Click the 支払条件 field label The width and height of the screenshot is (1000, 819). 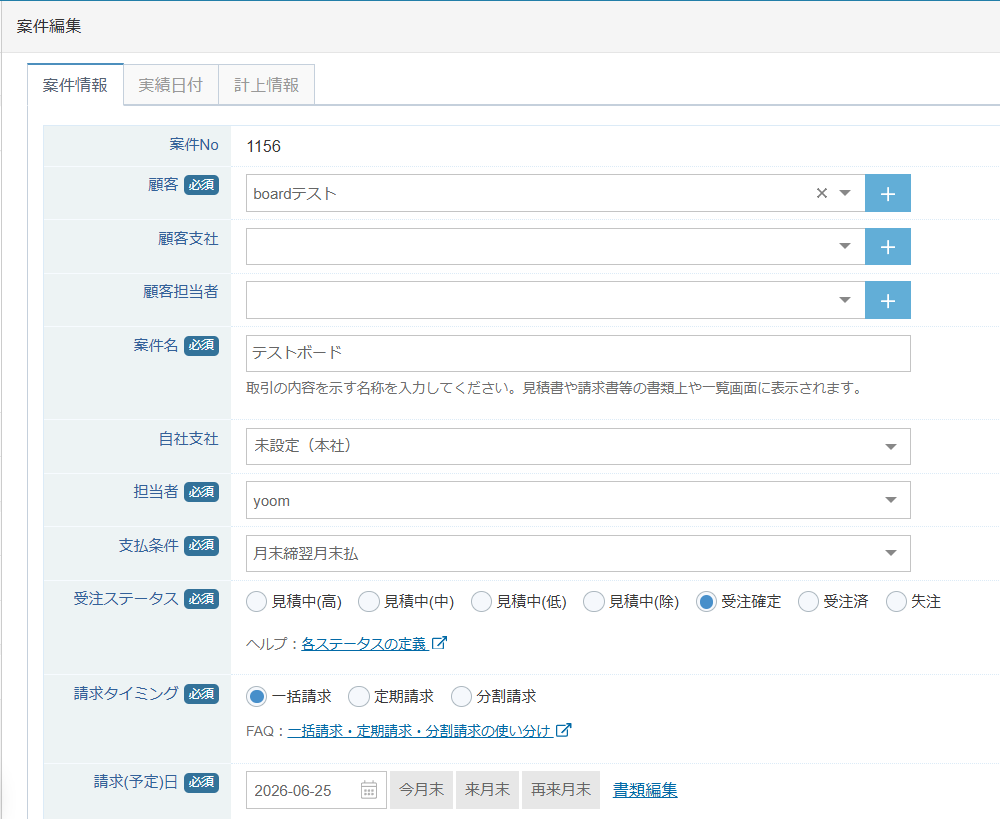(x=149, y=545)
